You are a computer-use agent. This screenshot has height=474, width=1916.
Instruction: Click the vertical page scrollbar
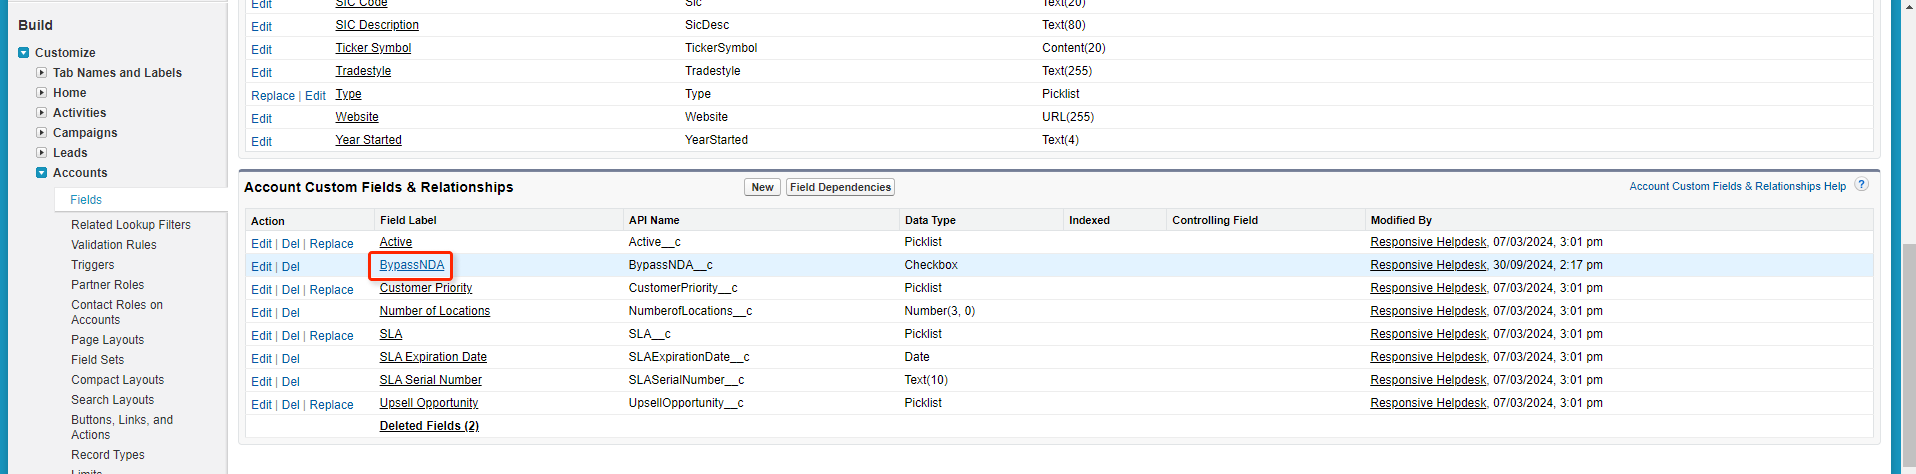click(x=1908, y=300)
